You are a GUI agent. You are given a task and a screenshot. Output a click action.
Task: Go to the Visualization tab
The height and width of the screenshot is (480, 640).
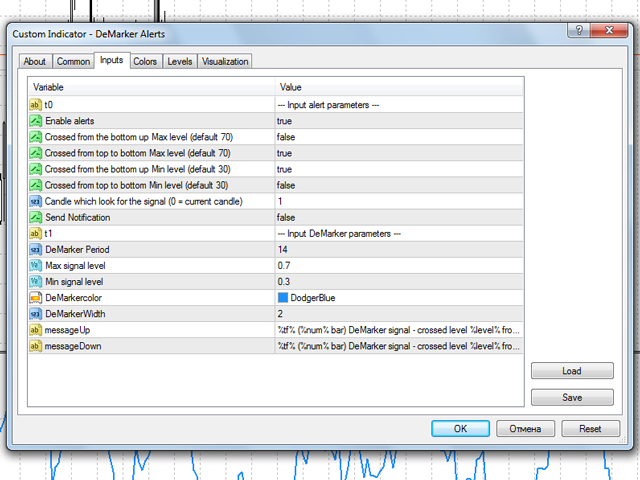tap(225, 62)
